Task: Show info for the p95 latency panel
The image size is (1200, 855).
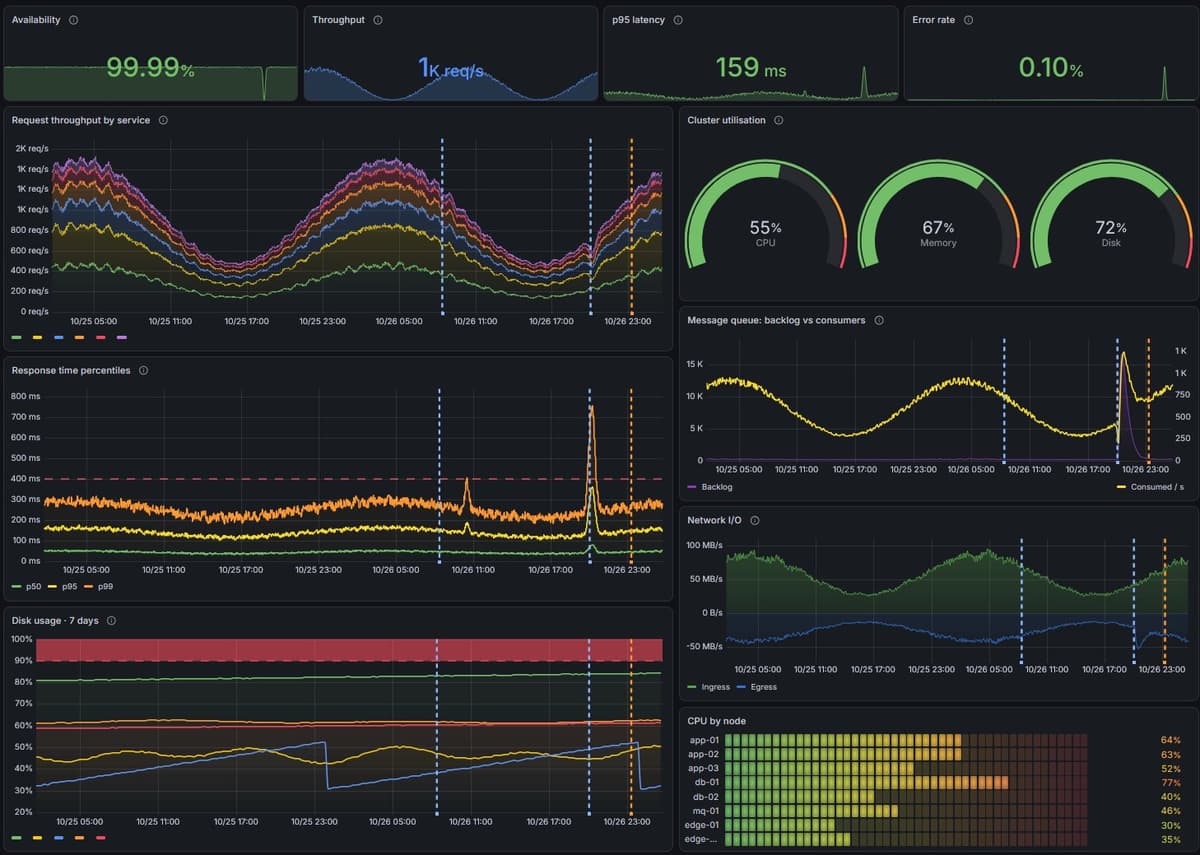Action: (x=678, y=20)
